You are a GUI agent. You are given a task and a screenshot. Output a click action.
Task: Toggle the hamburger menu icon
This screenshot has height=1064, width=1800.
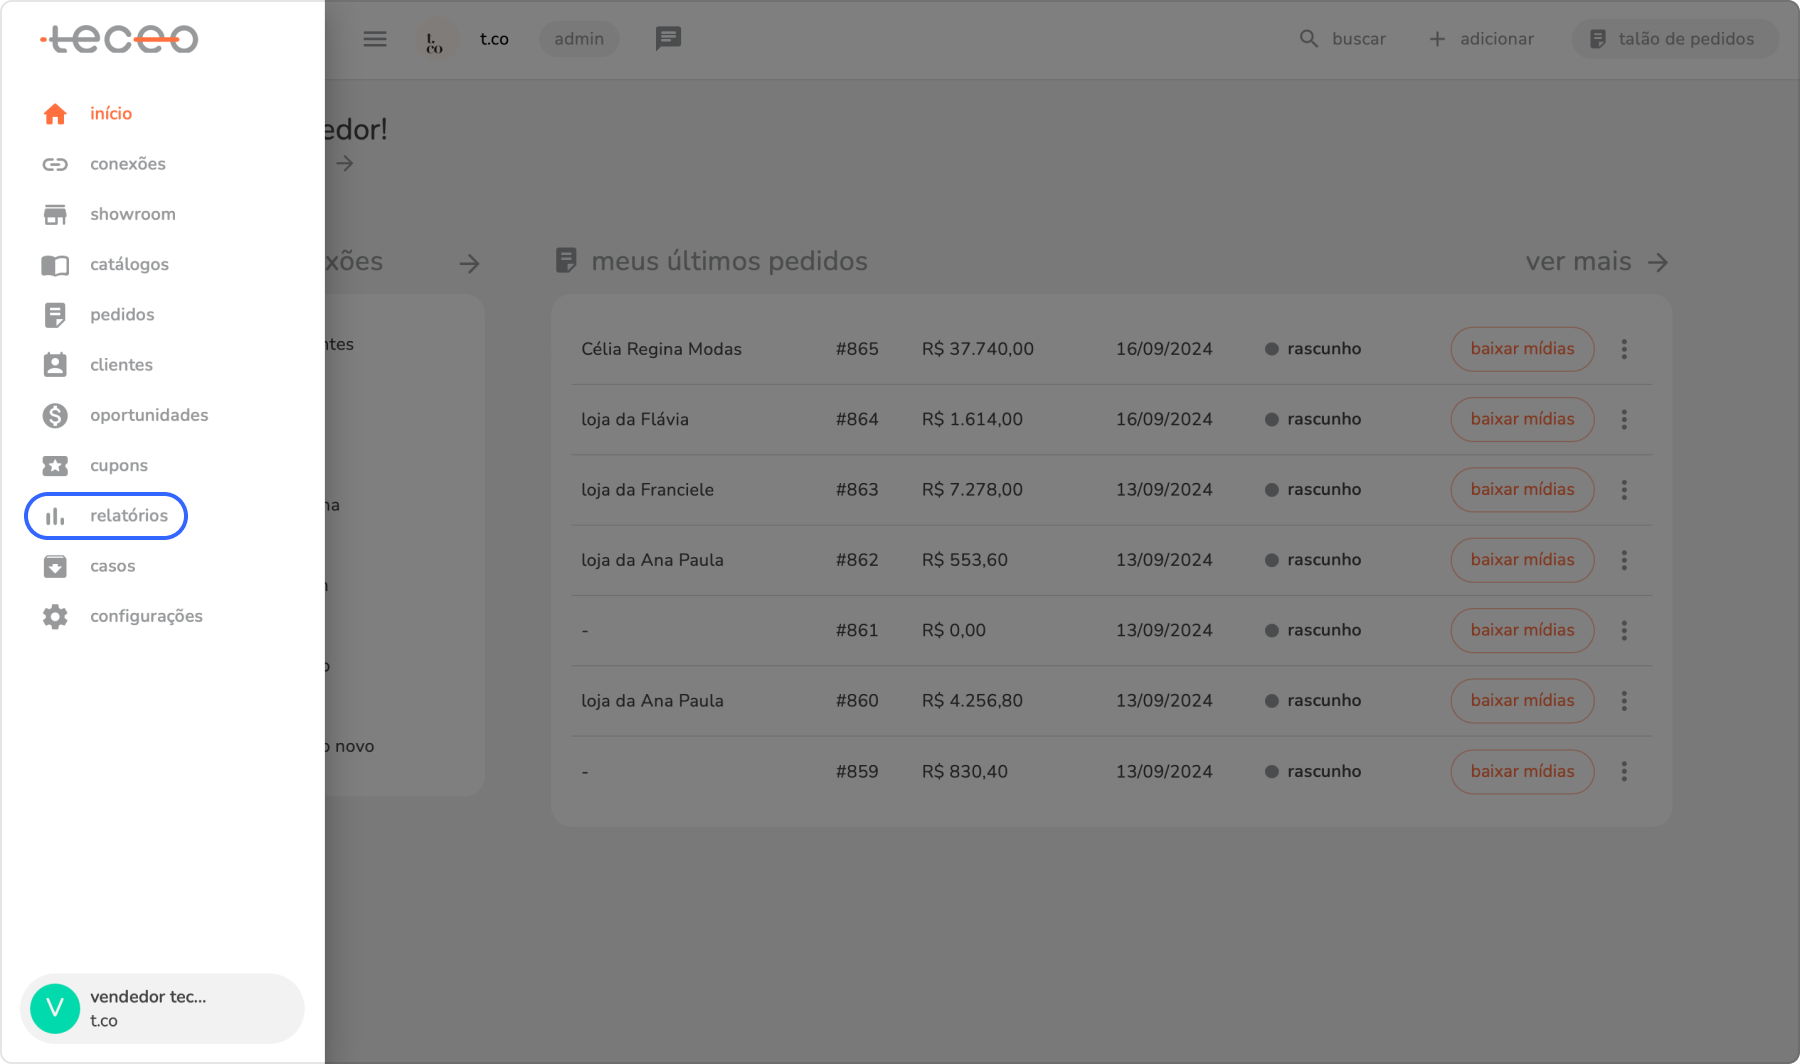375,39
